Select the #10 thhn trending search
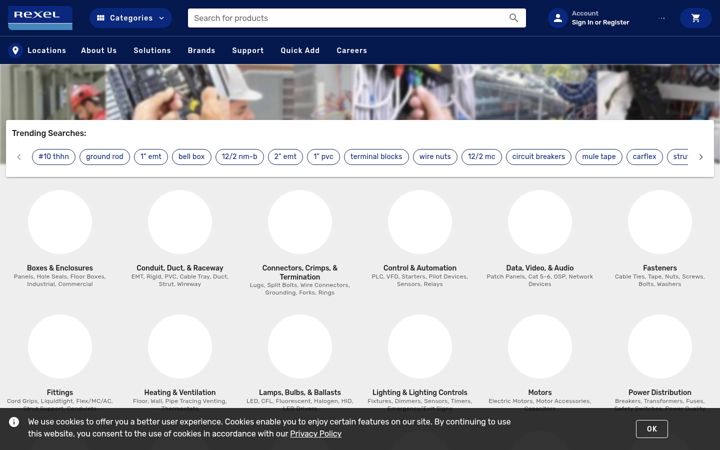 click(54, 157)
